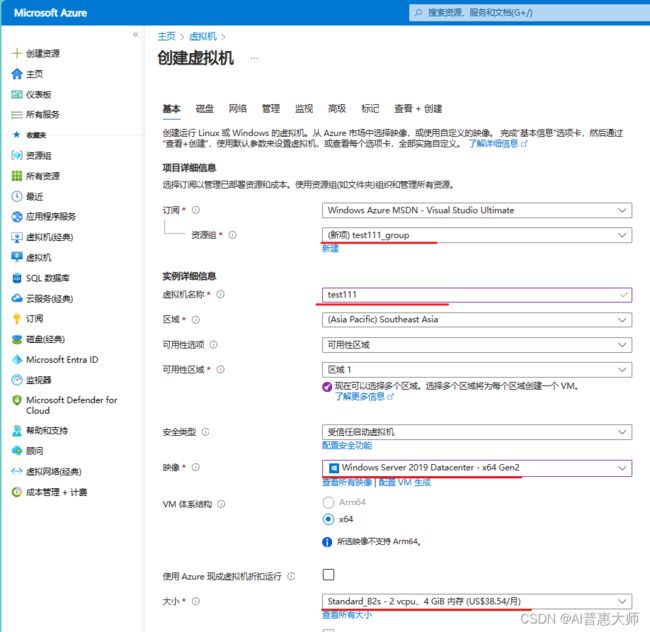
Task: Click the Microsoft Azure logo text
Action: pos(50,13)
